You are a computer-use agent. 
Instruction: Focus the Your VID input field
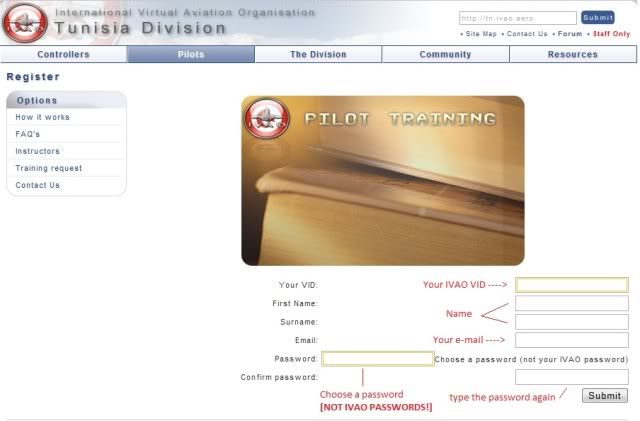[x=571, y=285]
